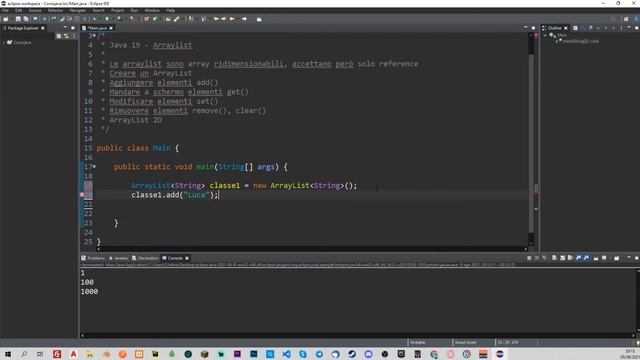Image resolution: width=640 pixels, height=360 pixels.
Task: Click the green Run button in toolbar
Action: (107, 19)
